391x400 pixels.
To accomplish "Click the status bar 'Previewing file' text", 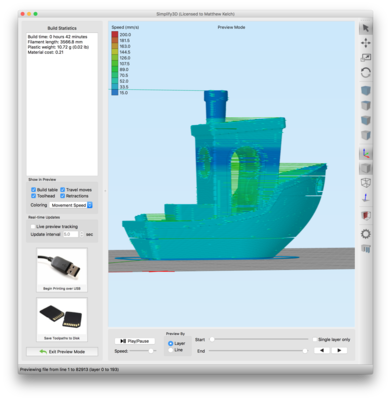I will pyautogui.click(x=69, y=370).
